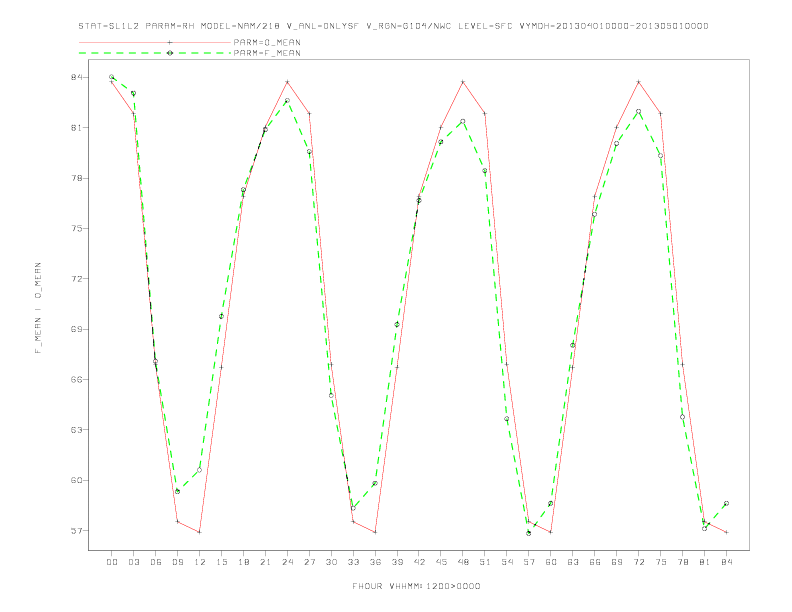
Task: Click the x-axis tick label 33
Action: [x=353, y=562]
